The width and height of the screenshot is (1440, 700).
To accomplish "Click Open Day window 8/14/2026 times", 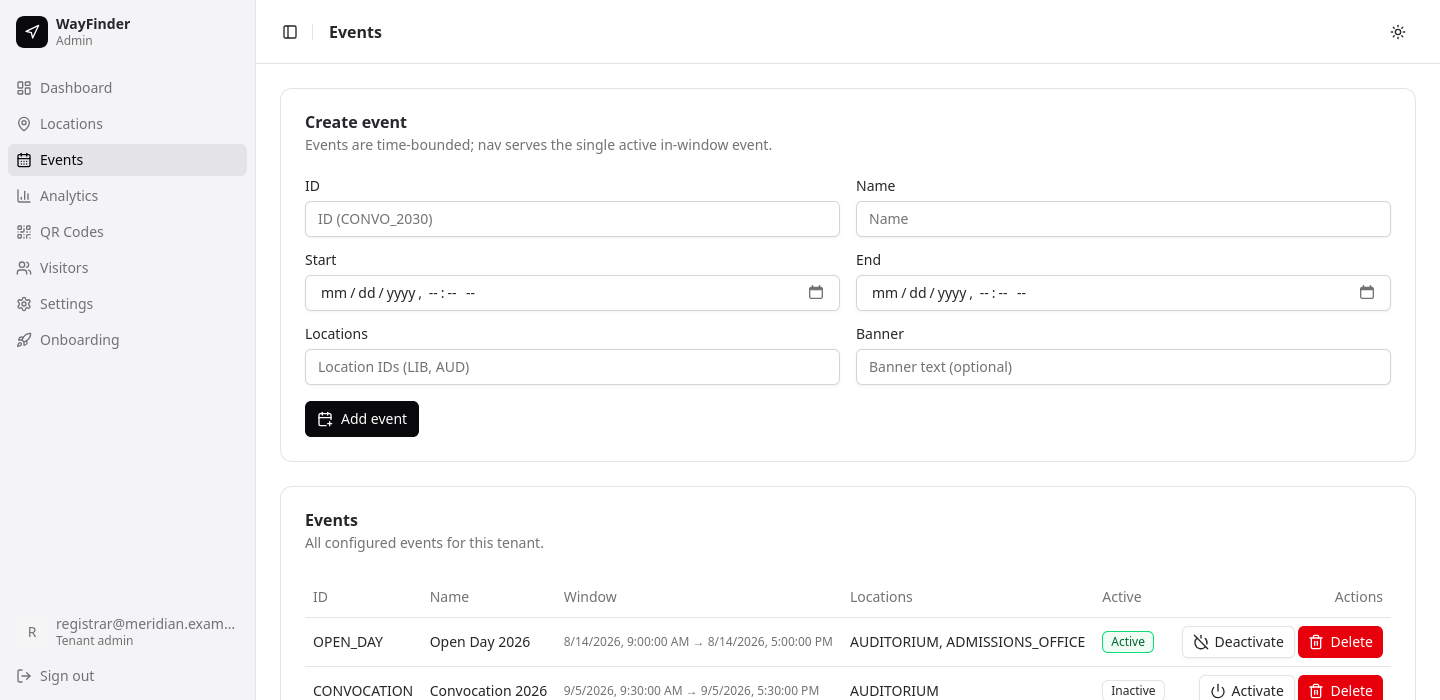I will tap(698, 642).
